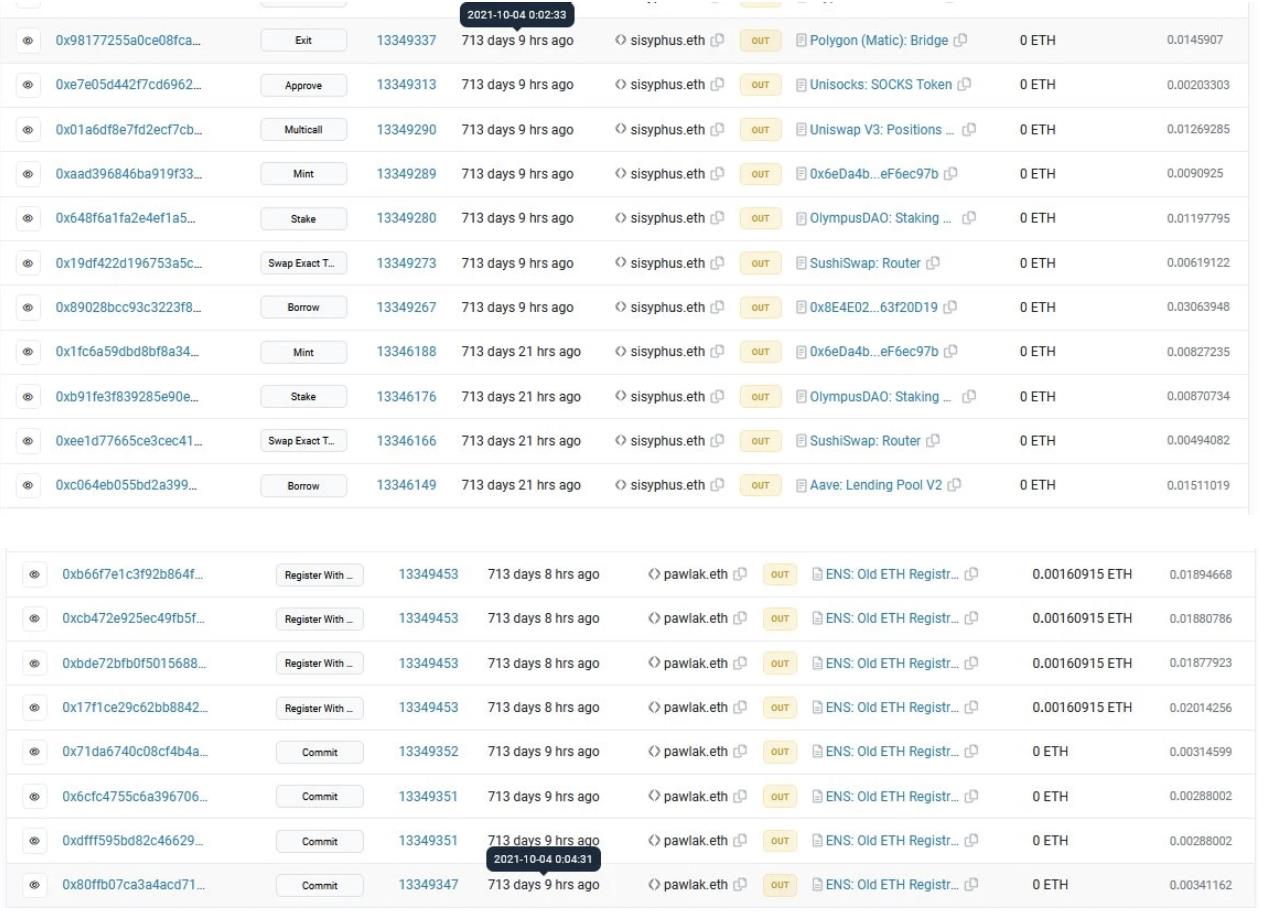Open block number 13349290
The height and width of the screenshot is (912, 1262).
406,129
